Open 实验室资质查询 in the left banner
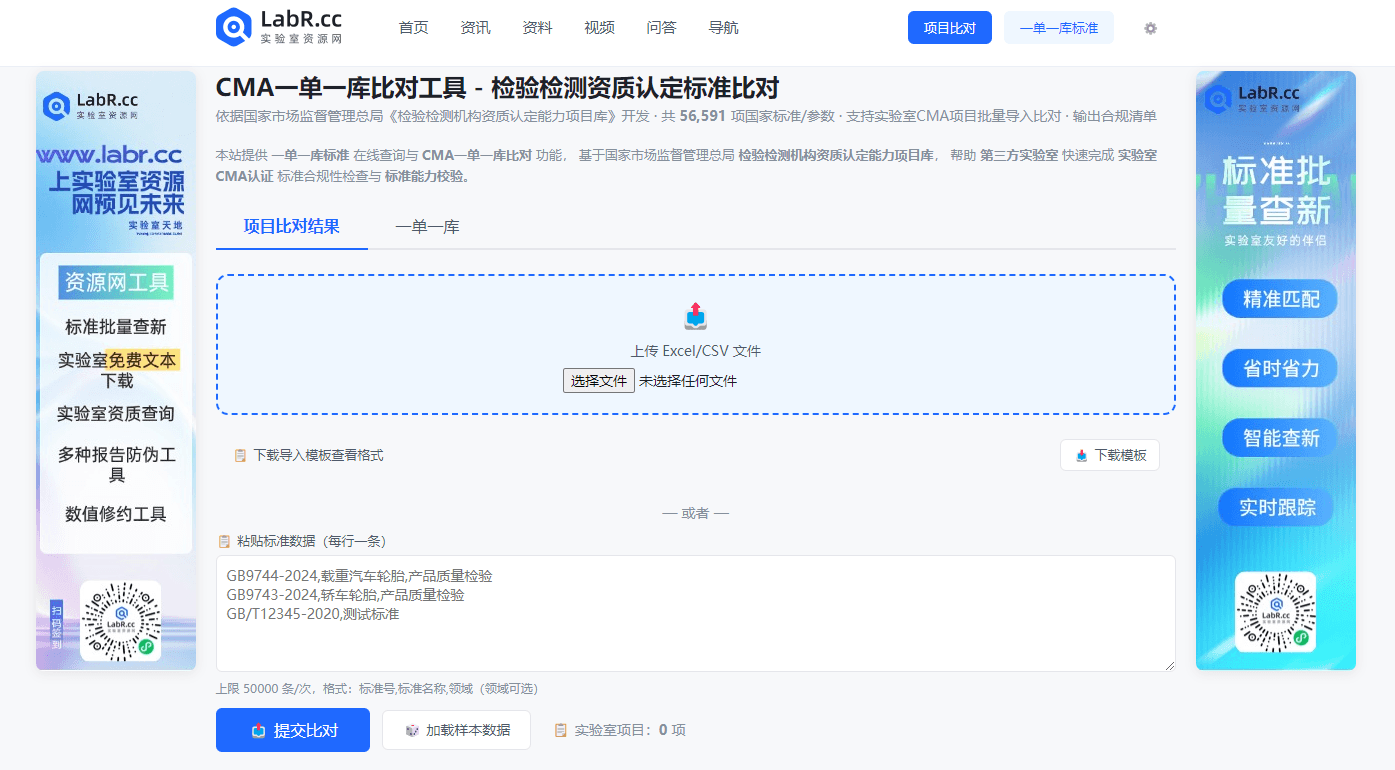 point(116,414)
